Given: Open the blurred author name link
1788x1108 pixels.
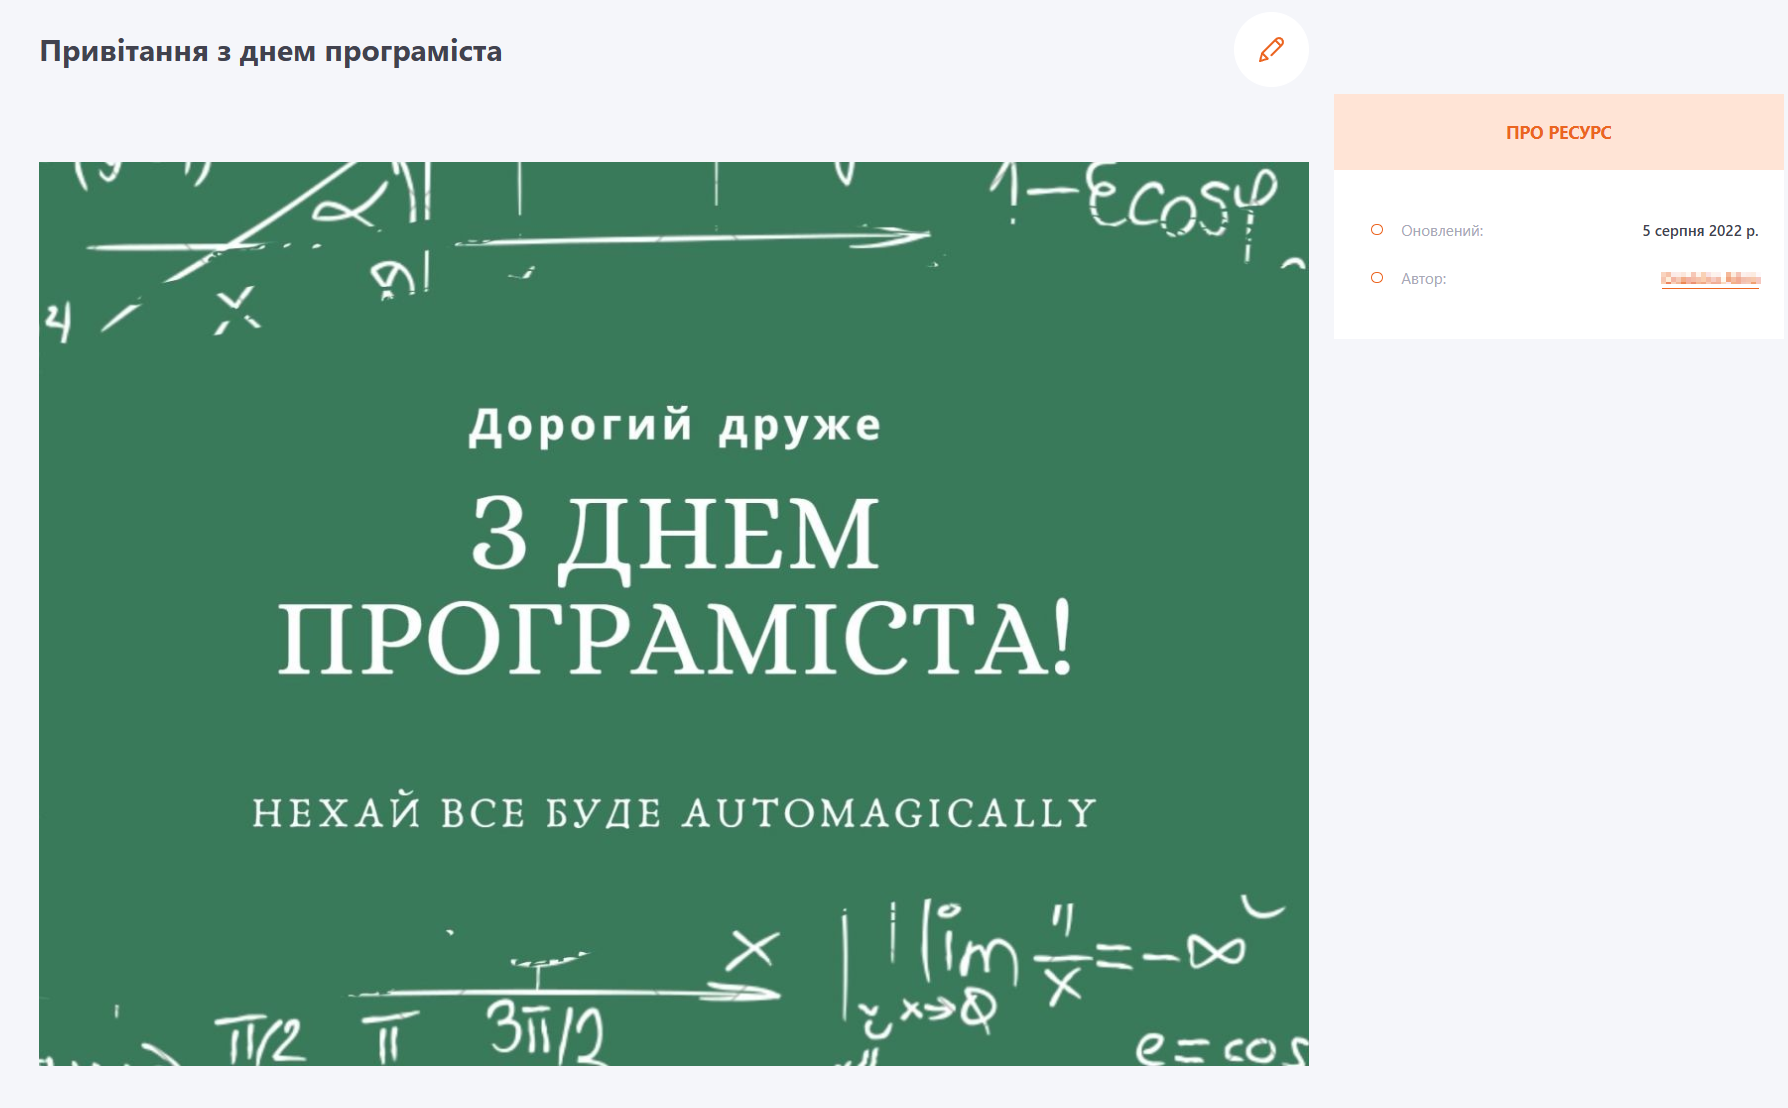Looking at the screenshot, I should 1710,279.
